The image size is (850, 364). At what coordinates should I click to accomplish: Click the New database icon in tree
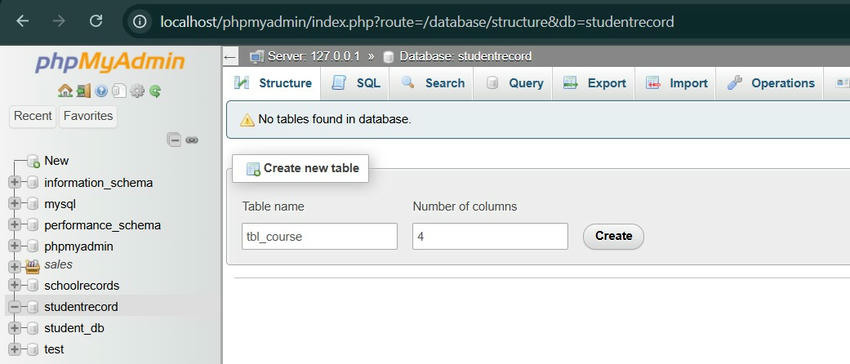coord(33,161)
